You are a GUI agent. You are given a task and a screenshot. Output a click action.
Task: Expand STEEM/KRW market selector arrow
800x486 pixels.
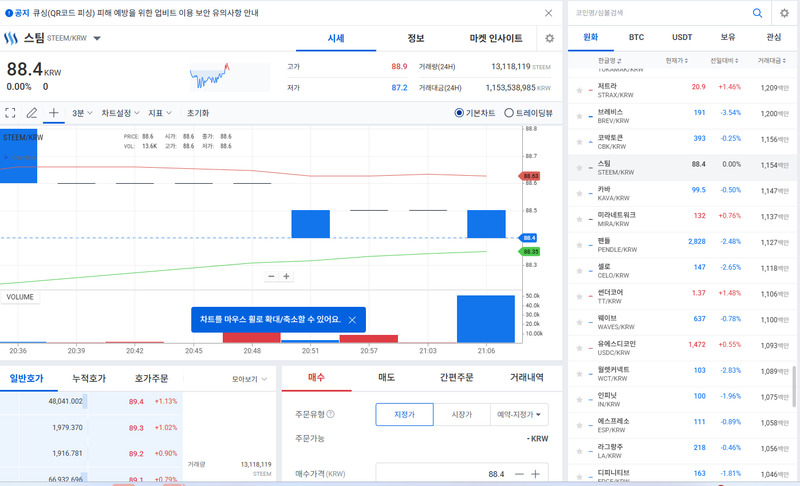click(97, 38)
